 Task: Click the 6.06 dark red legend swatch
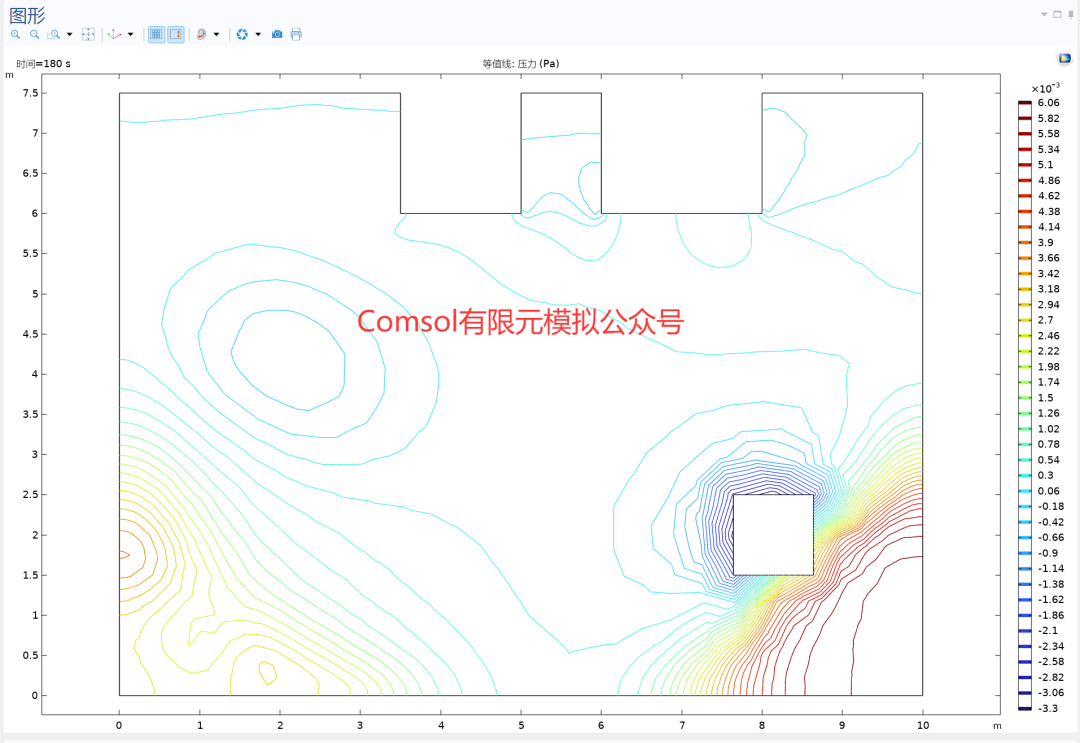pyautogui.click(x=1025, y=103)
